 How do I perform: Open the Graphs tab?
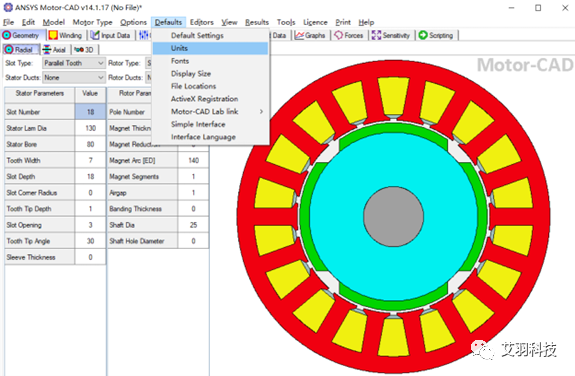point(311,35)
